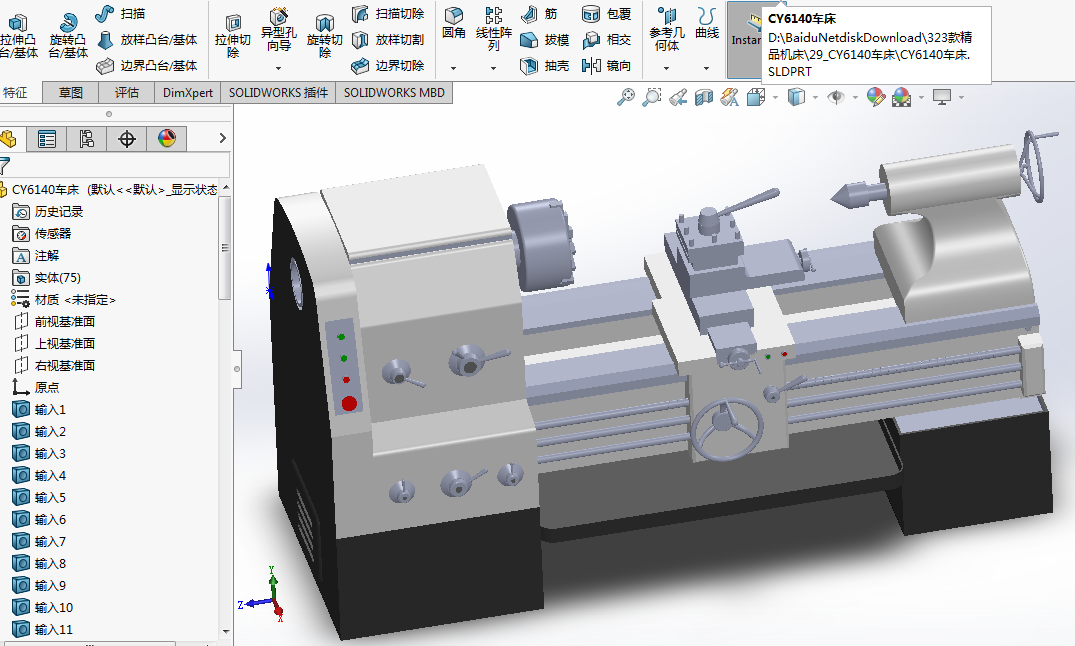
Task: Open the ConfigurationManager tab in the left panel
Action: [87, 138]
